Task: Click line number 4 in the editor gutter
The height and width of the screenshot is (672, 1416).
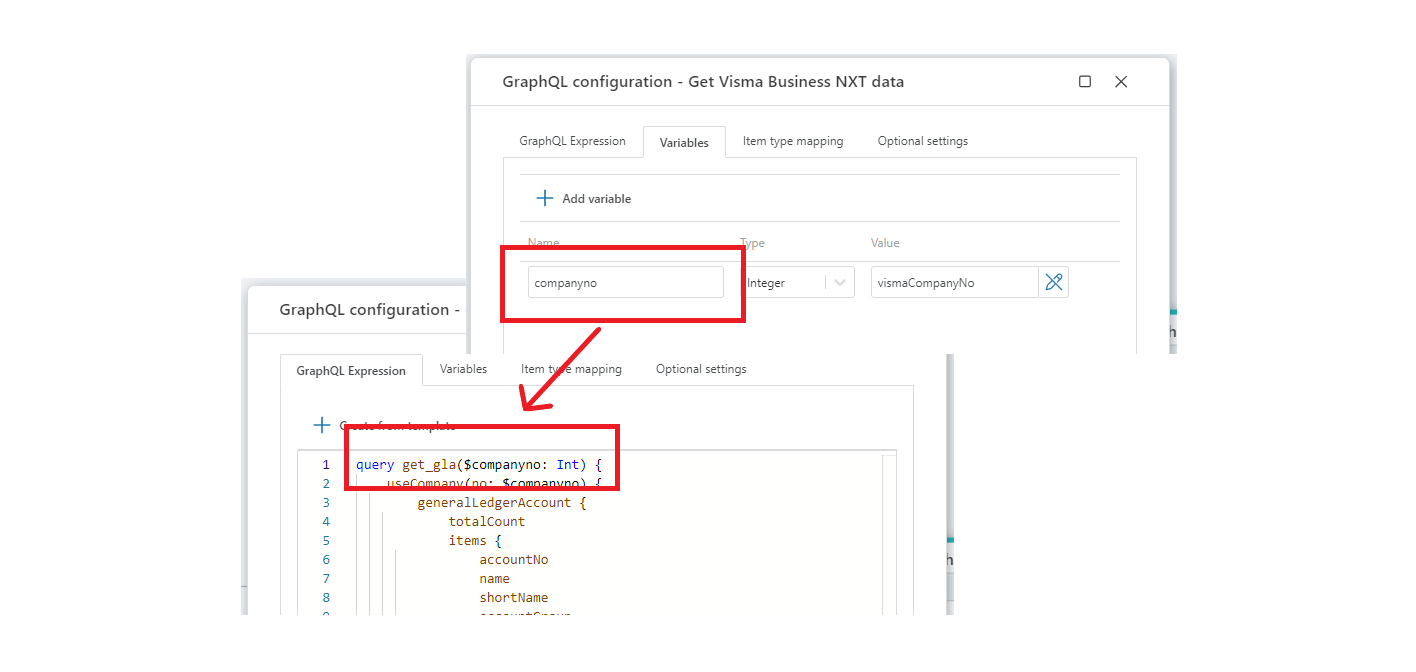Action: [326, 521]
